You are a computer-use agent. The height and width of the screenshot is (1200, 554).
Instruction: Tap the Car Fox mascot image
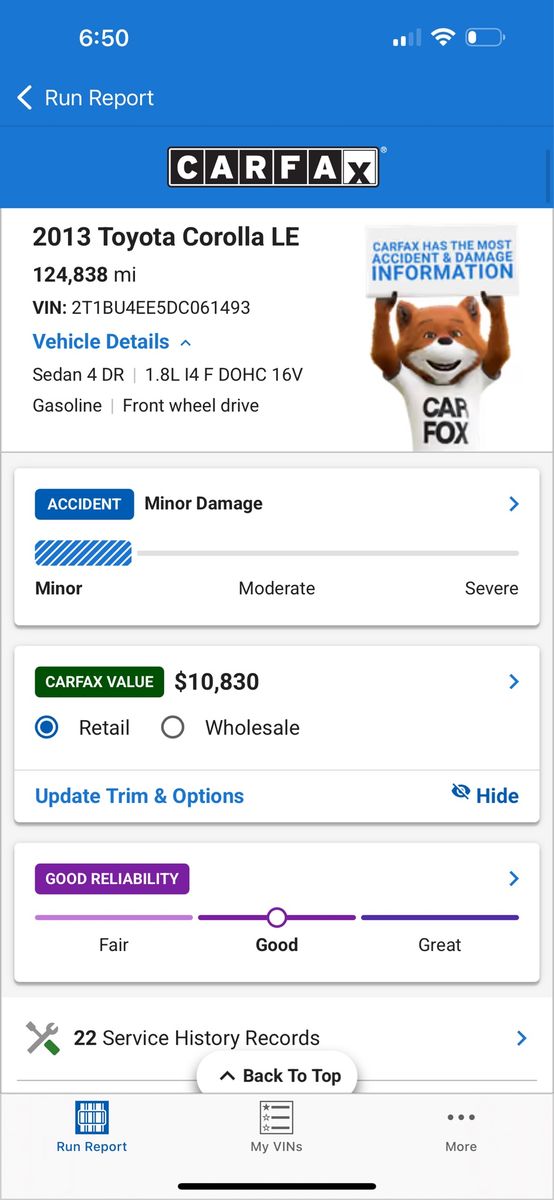click(441, 338)
